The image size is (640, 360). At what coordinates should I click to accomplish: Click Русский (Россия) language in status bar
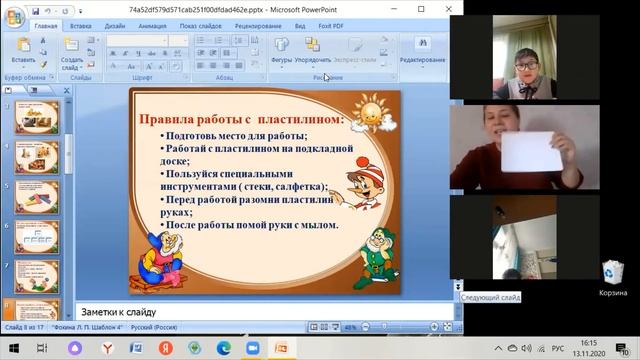click(154, 327)
